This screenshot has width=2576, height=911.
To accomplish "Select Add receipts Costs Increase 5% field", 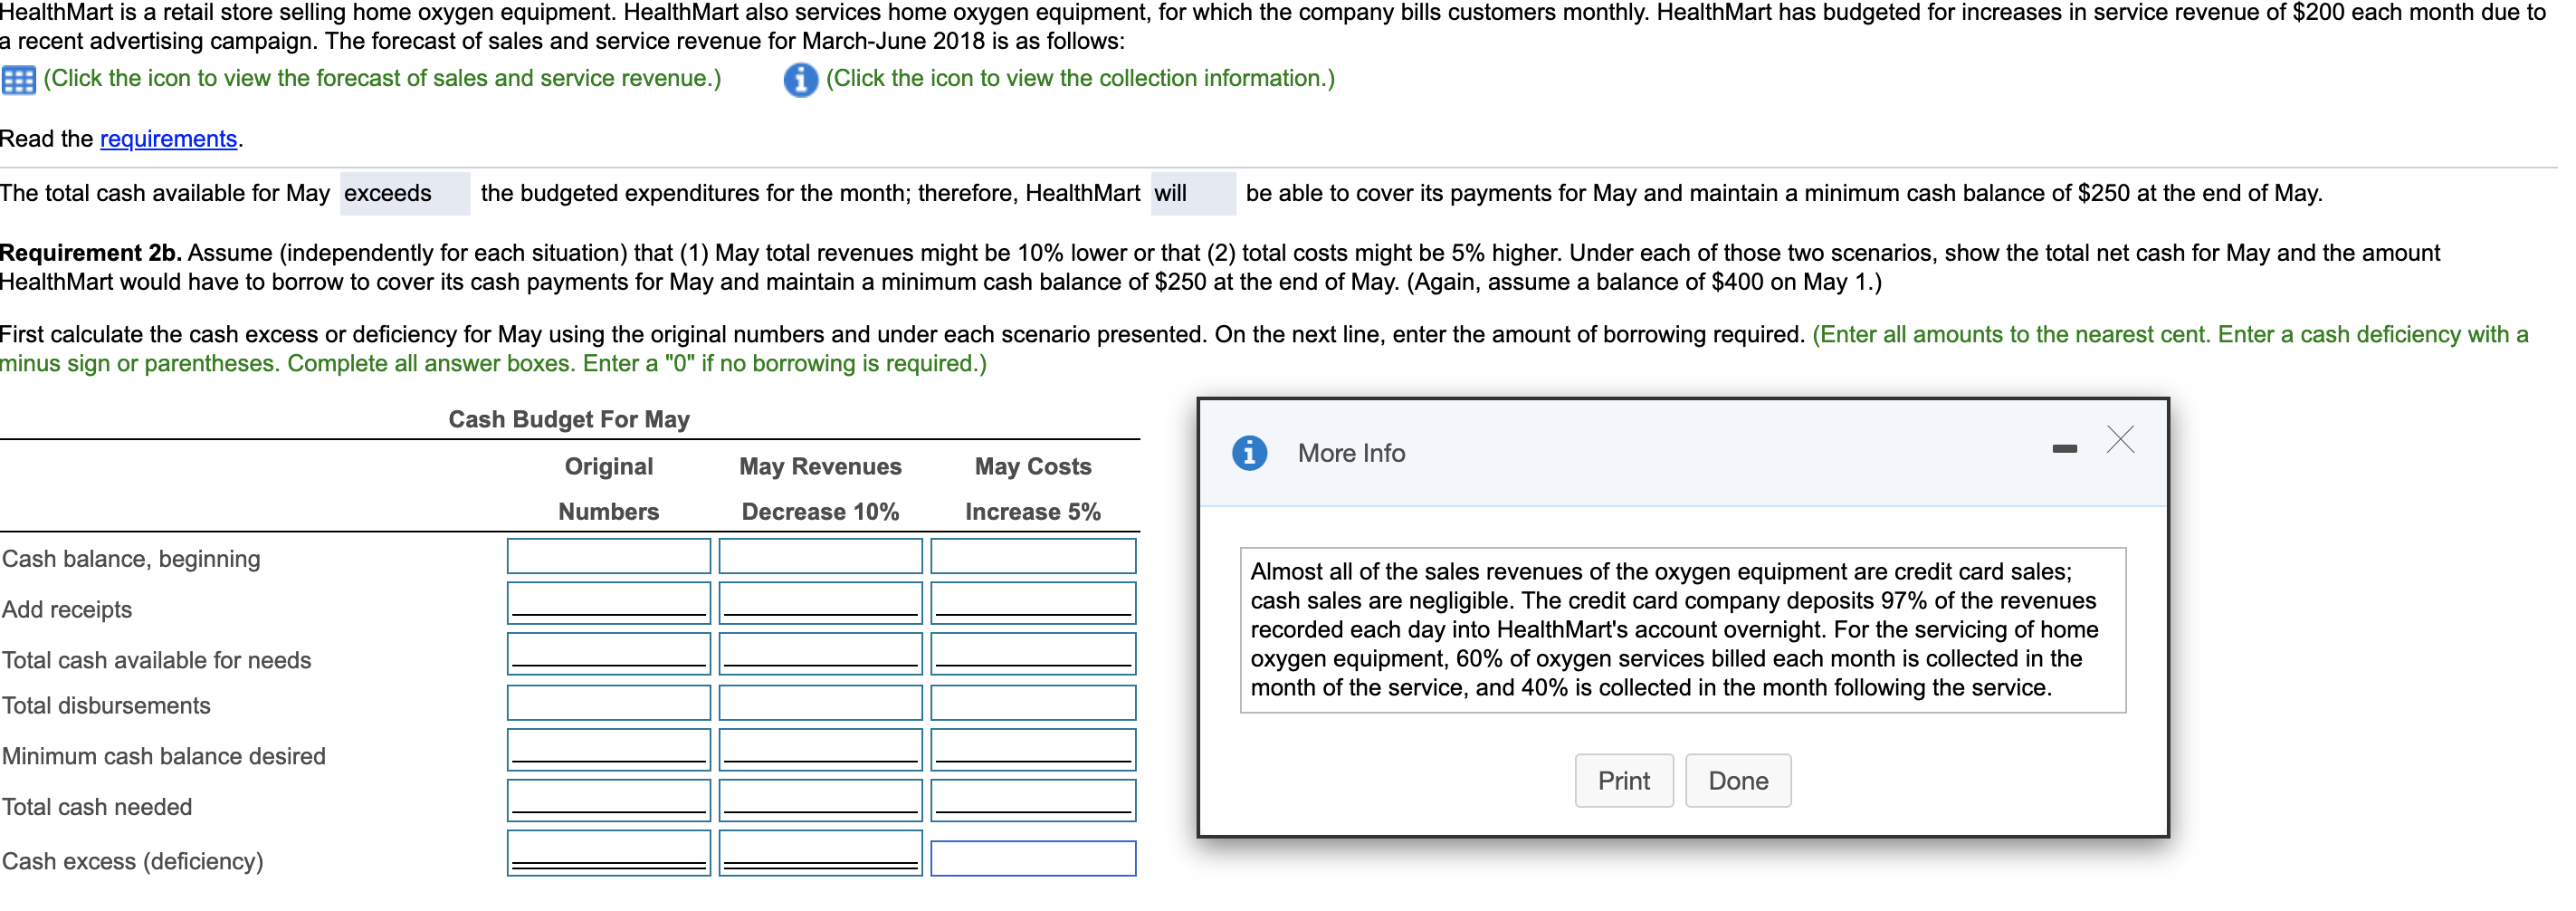I will [x=1033, y=603].
